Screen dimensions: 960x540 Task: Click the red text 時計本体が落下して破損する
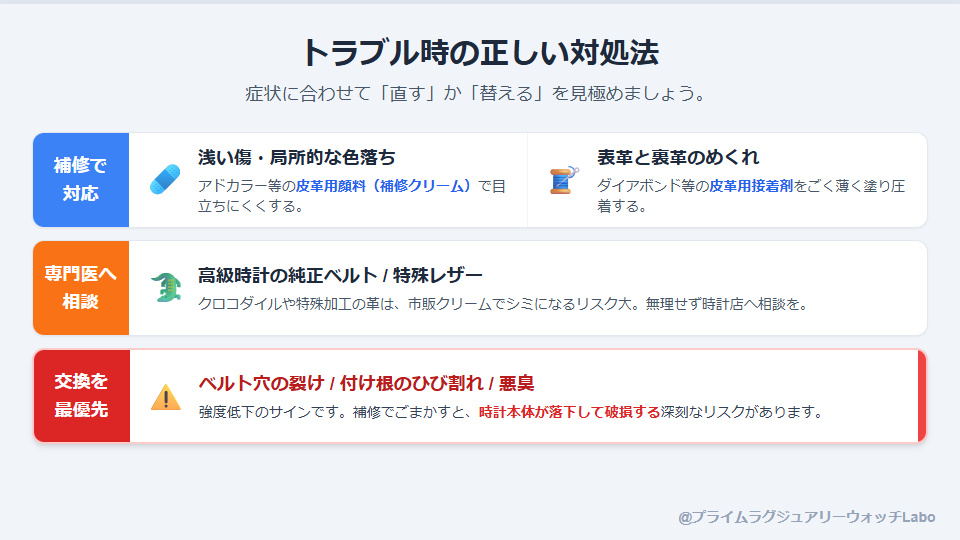569,412
